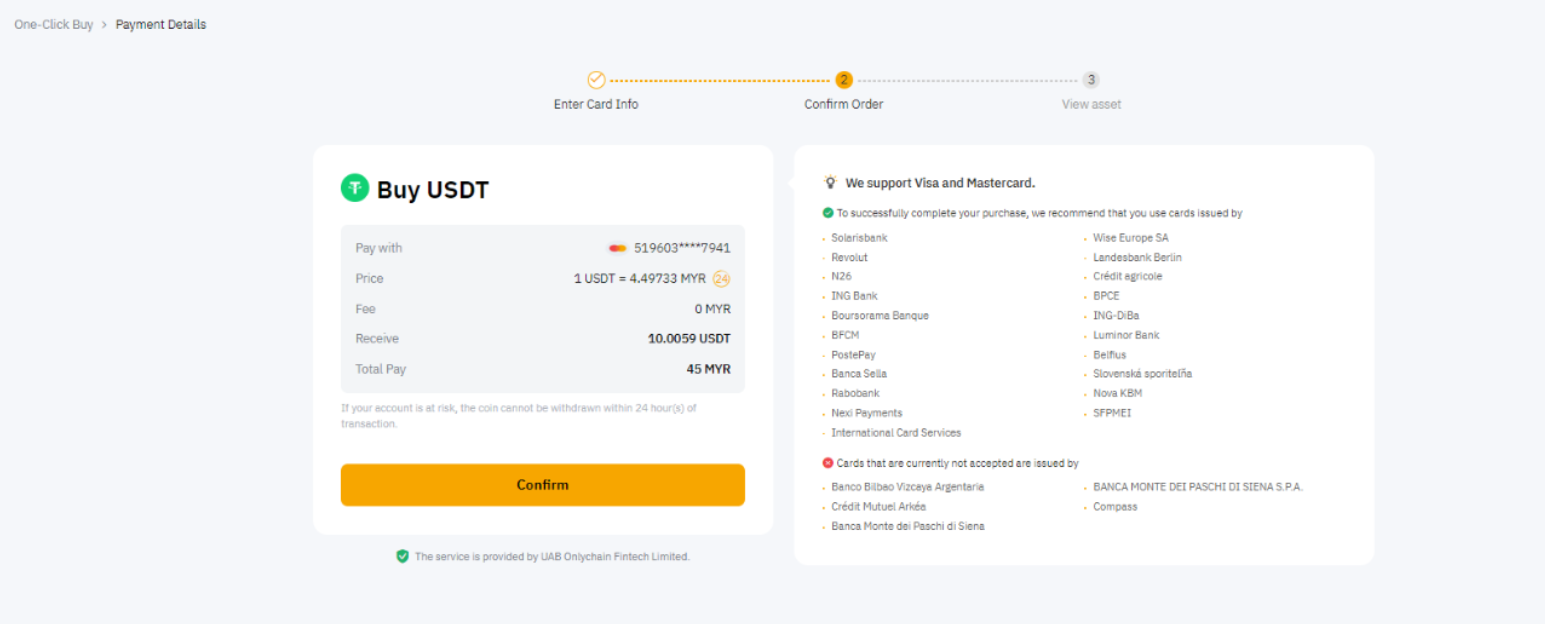Viewport: 1545px width, 624px height.
Task: Open the One-Click Buy breadcrumb link
Action: coord(53,23)
